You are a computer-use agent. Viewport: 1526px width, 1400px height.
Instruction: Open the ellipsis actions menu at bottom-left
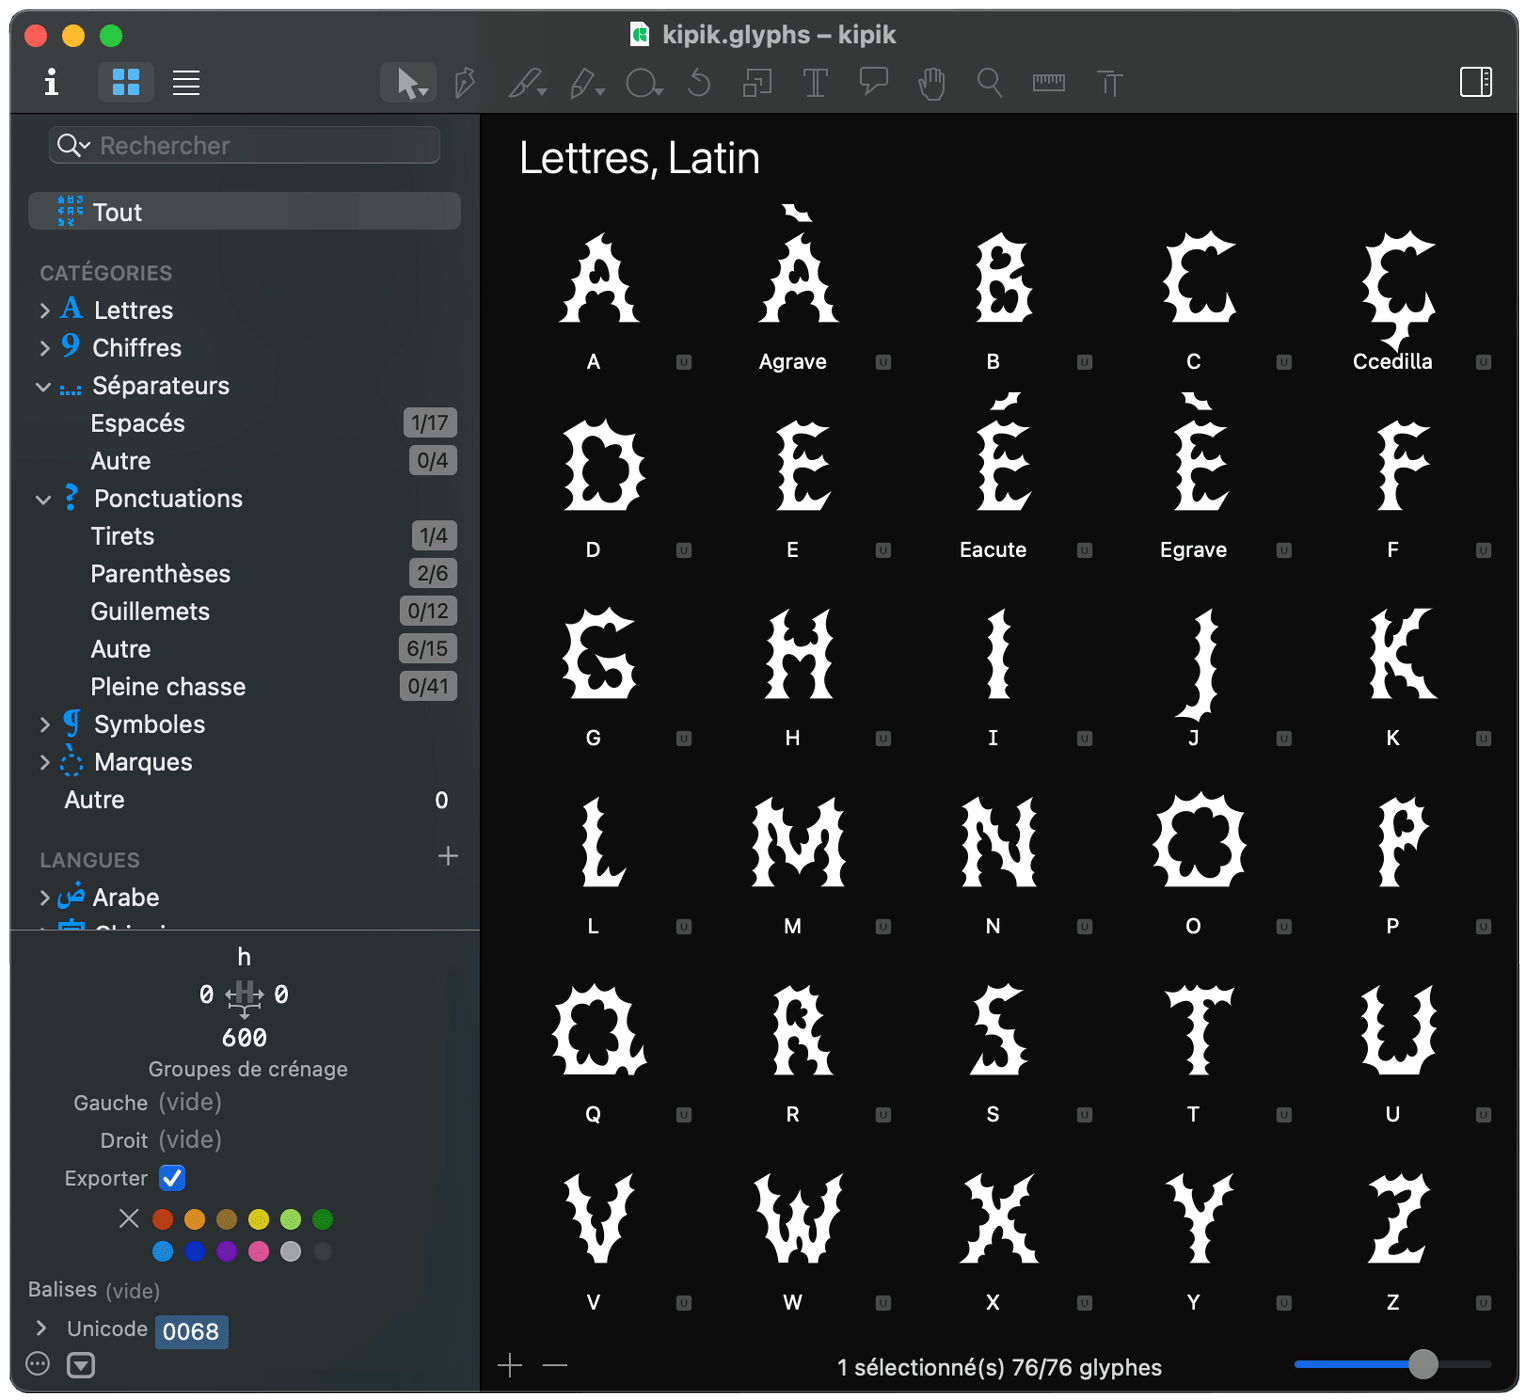click(38, 1364)
